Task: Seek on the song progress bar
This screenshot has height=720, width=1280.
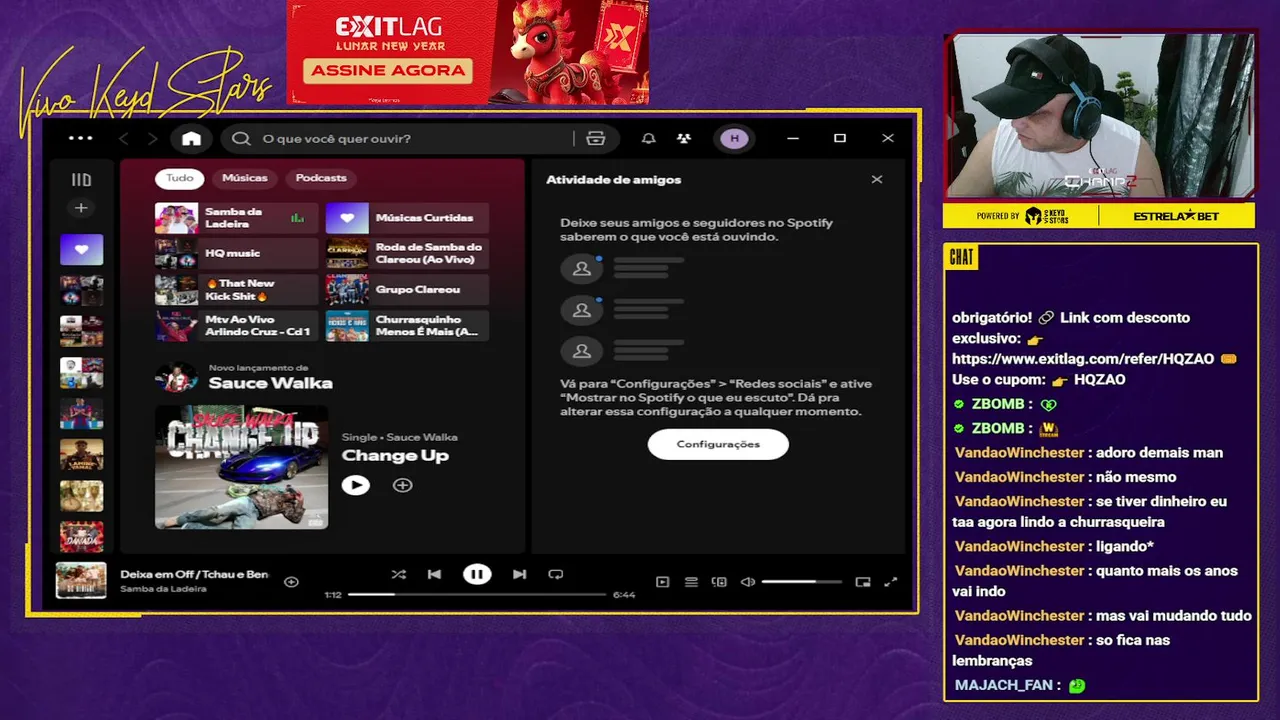Action: coord(477,594)
